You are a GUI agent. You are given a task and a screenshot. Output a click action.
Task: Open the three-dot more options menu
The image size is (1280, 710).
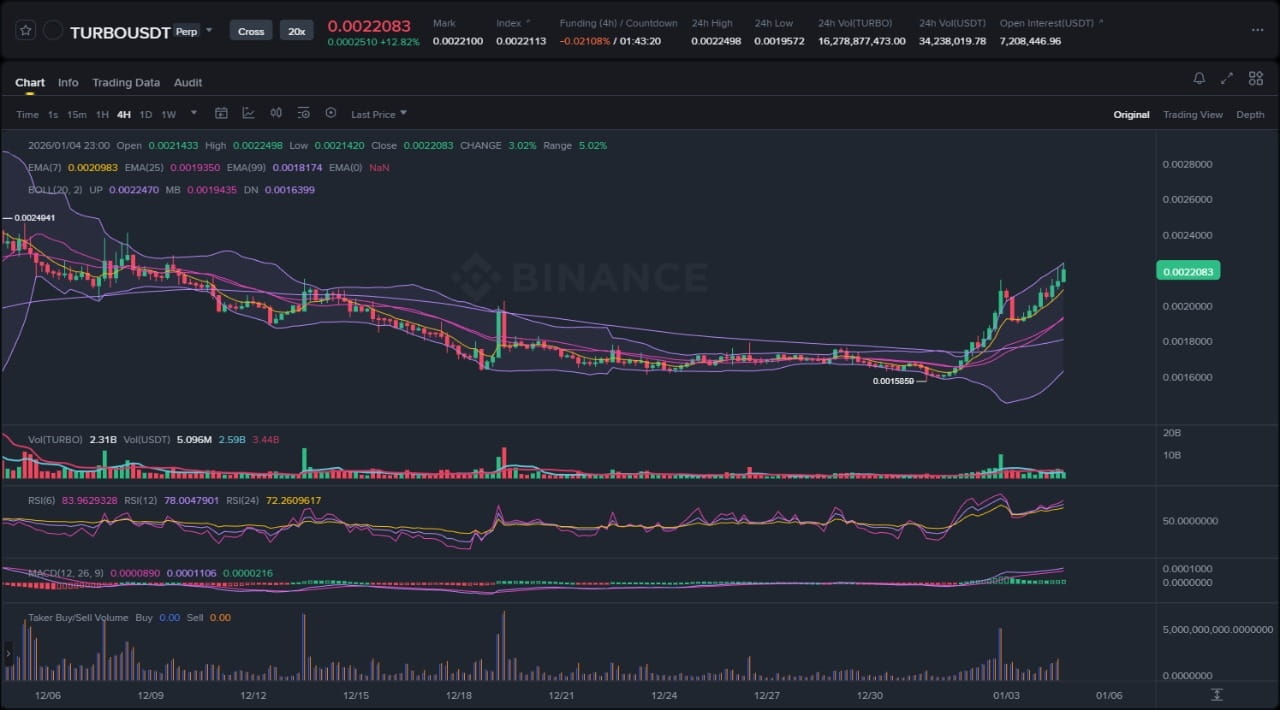(1257, 30)
